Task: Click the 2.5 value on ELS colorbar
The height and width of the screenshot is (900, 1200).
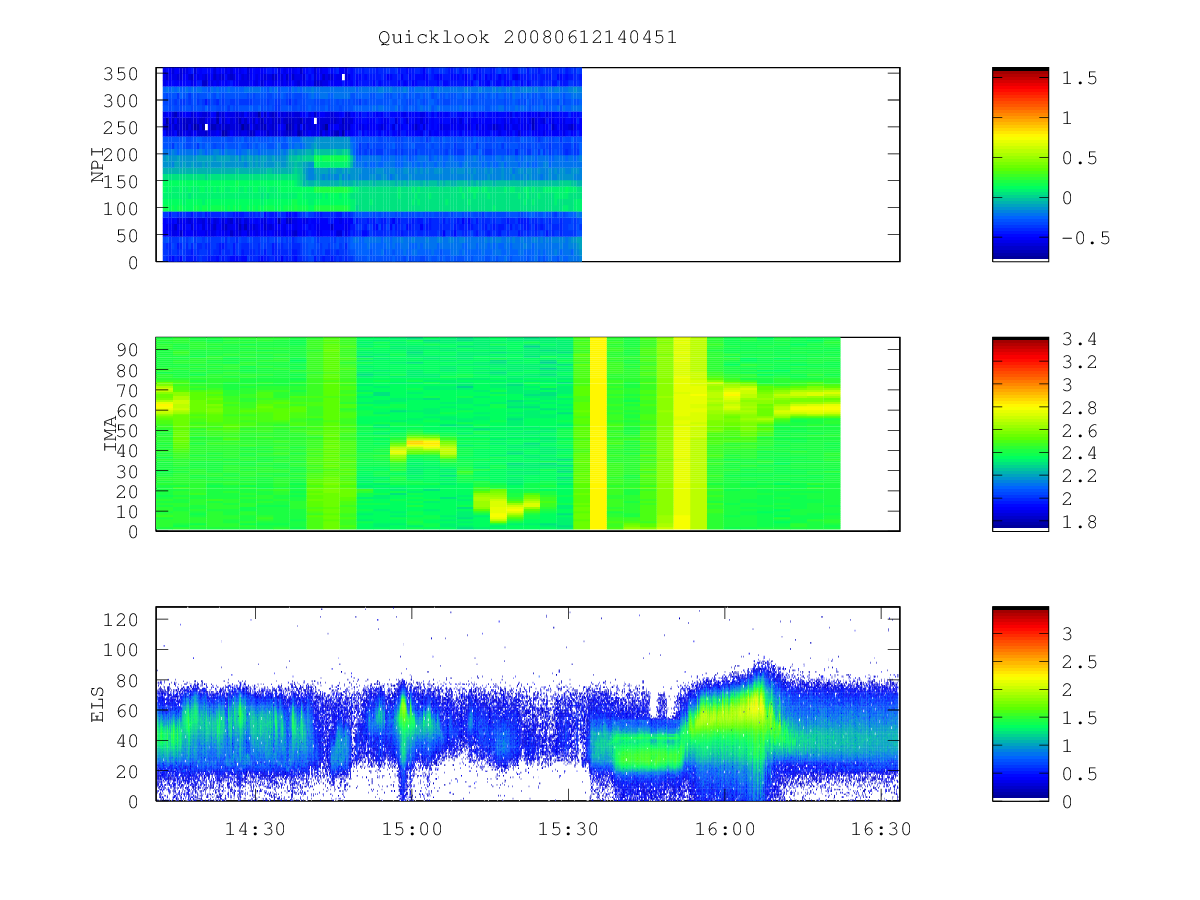Action: [x=1079, y=662]
